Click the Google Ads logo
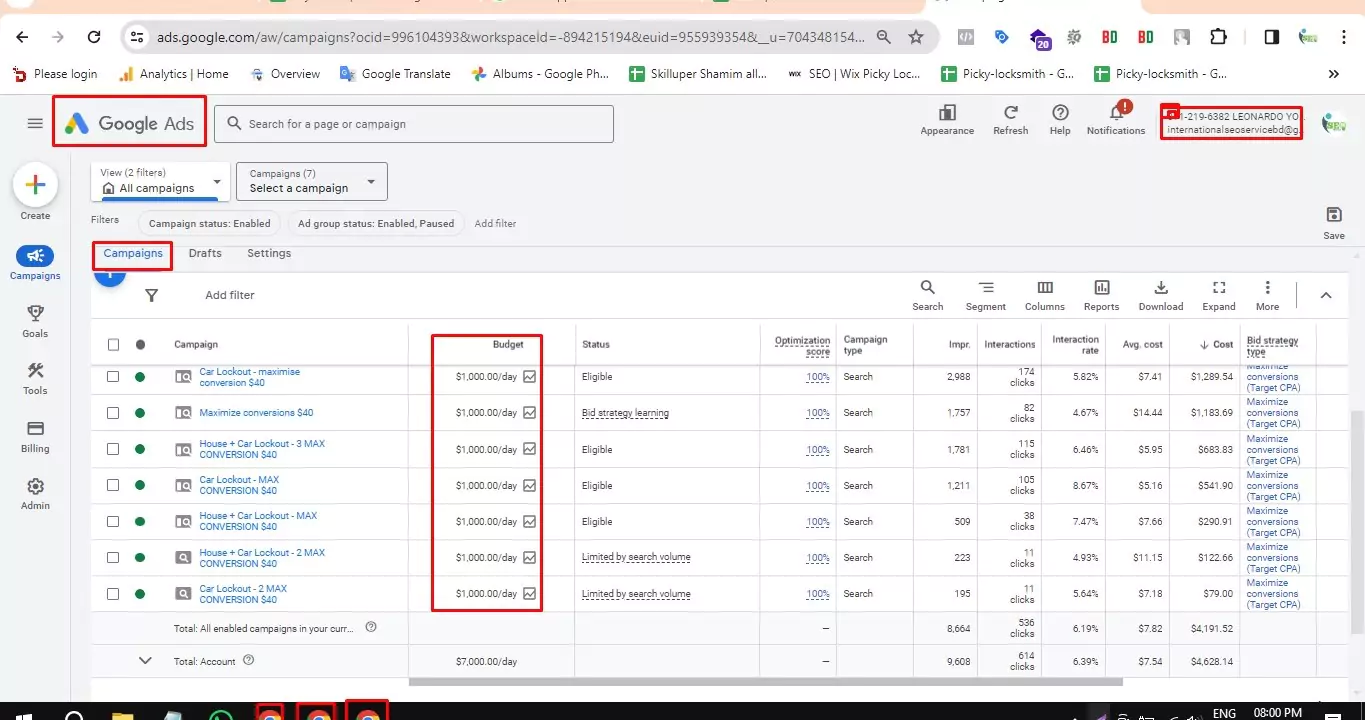The height and width of the screenshot is (720, 1365). point(130,123)
